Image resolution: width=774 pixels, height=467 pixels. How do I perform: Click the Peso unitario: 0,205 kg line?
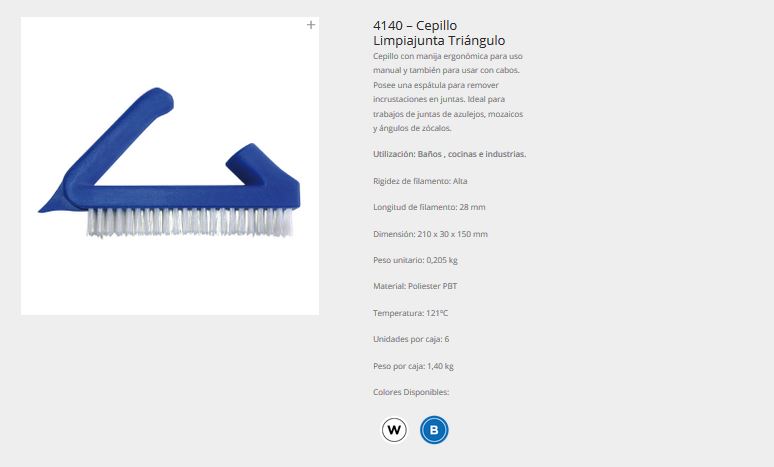pyautogui.click(x=415, y=260)
